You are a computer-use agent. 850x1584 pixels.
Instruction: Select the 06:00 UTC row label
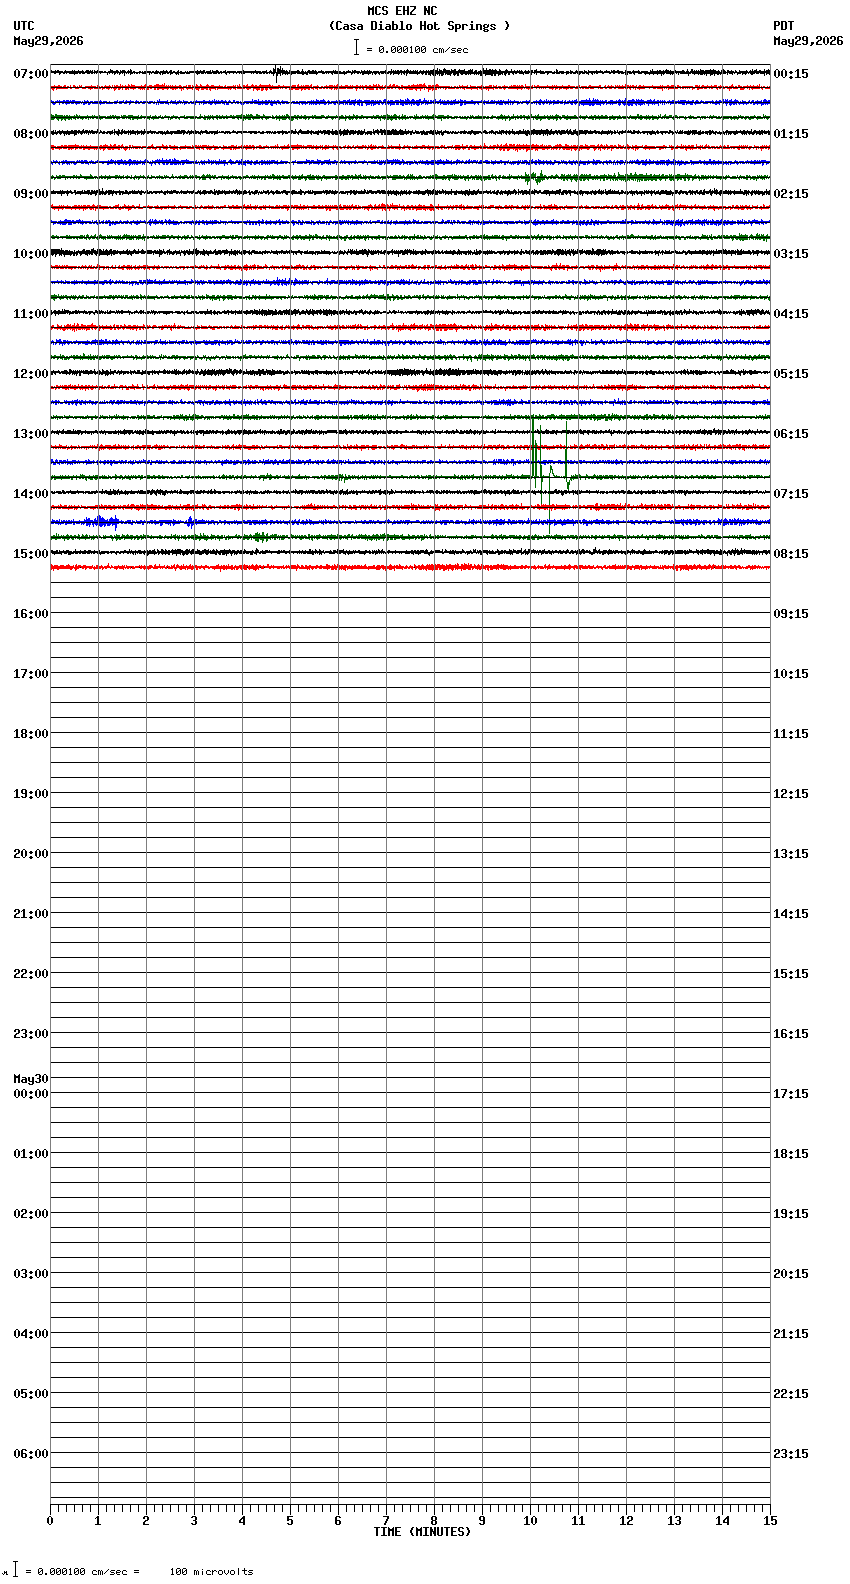point(31,1453)
